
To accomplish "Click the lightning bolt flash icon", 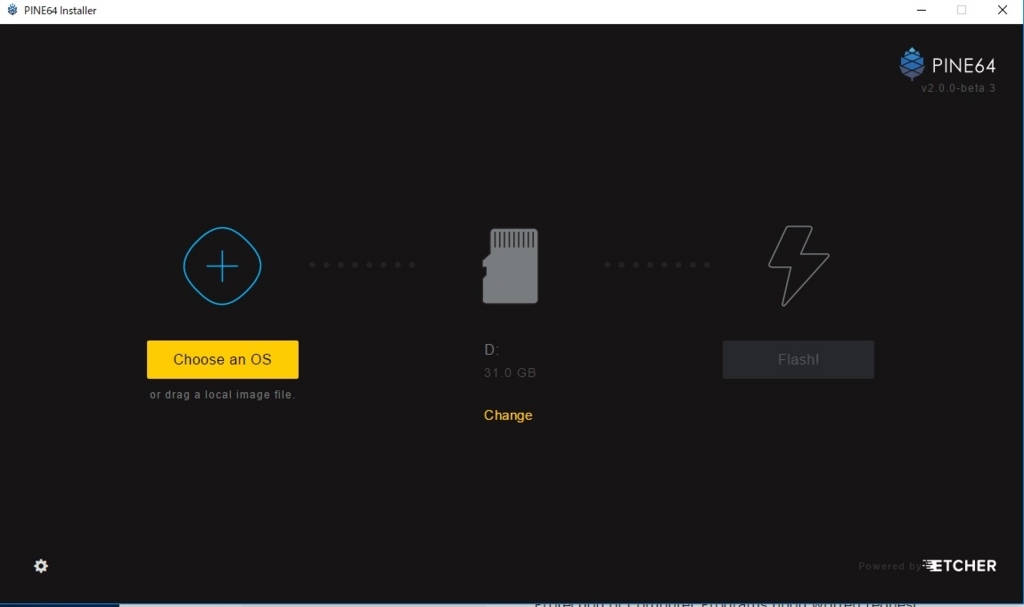I will pyautogui.click(x=798, y=266).
